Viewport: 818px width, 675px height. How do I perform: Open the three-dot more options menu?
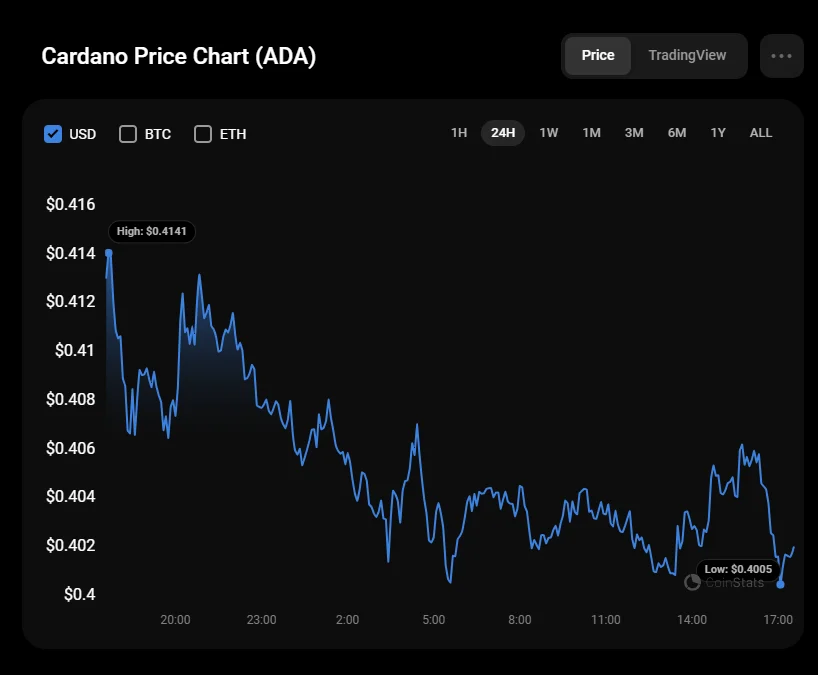coord(781,56)
